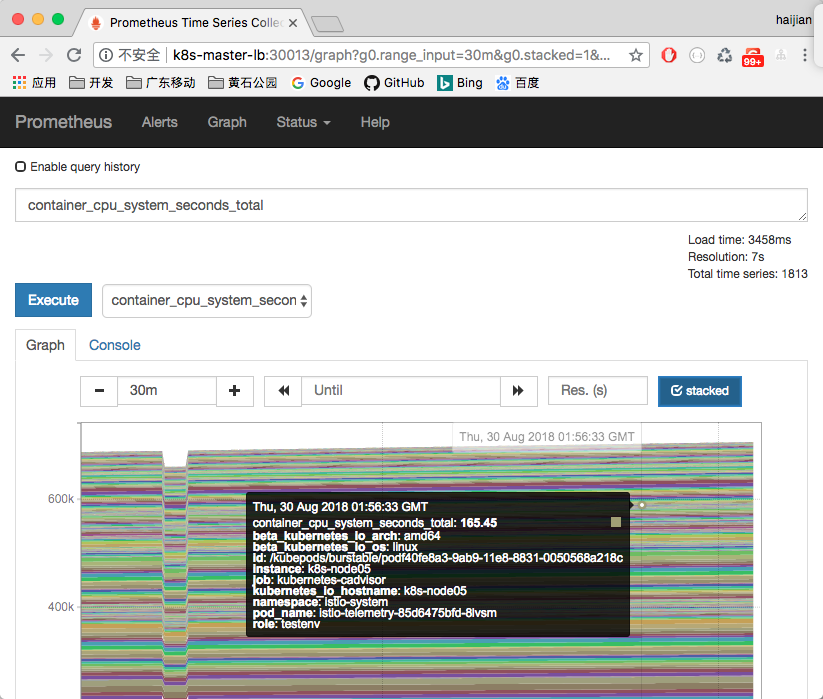Click the "Total time series: 1813" text
Screen dimensions: 823x699
pyautogui.click(x=747, y=274)
